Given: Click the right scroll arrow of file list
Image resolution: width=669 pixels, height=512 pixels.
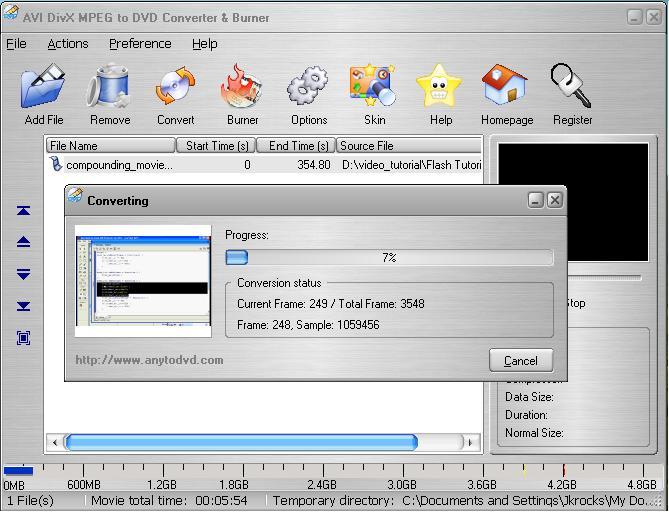Looking at the screenshot, I should [x=471, y=442].
